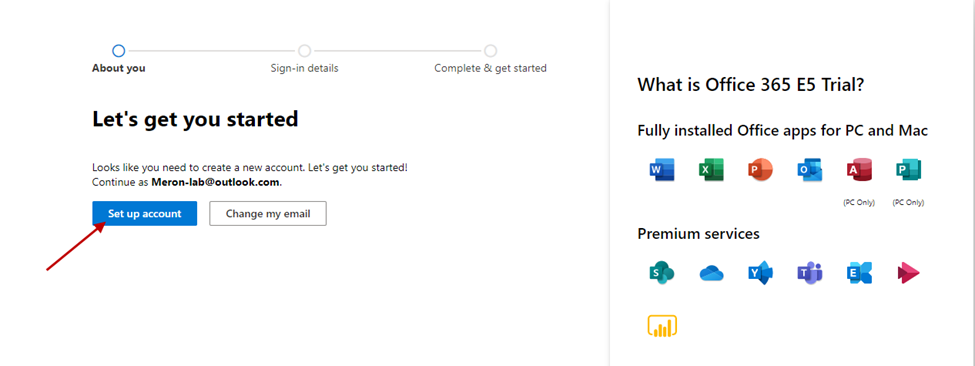Click the Complete & get started label
975x366 pixels.
491,68
